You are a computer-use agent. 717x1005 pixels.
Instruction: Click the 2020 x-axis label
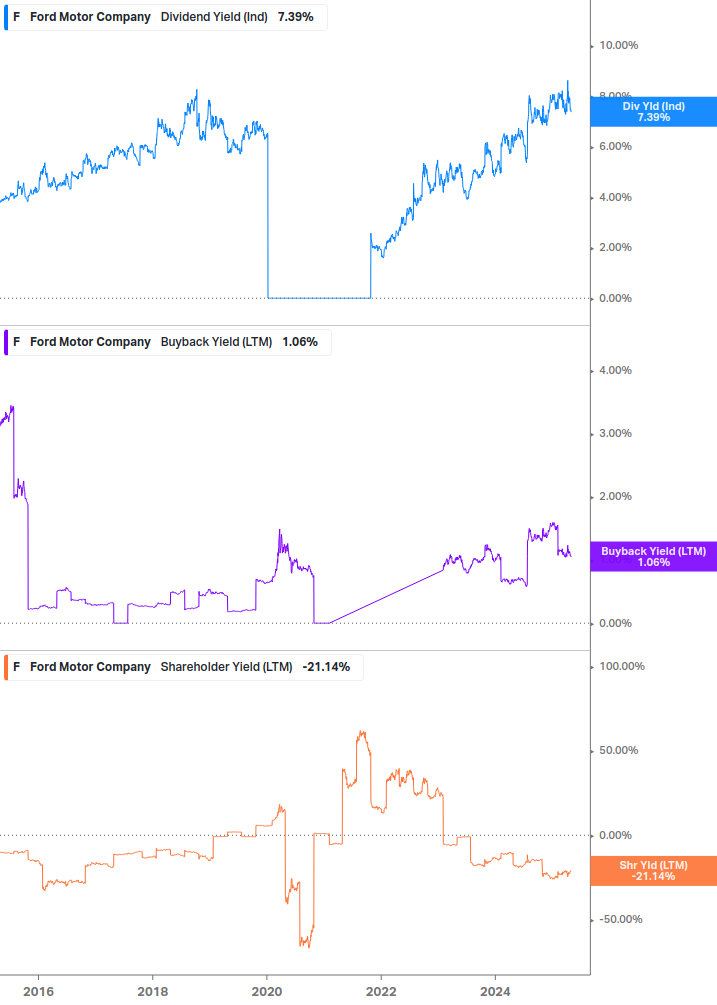point(267,992)
